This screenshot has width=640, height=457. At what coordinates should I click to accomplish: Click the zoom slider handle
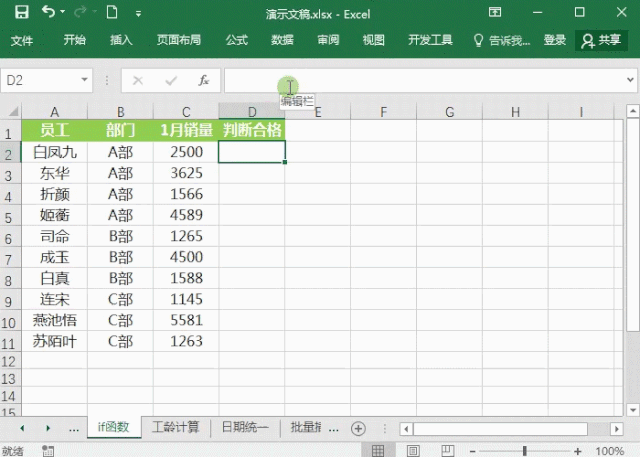tap(524, 451)
